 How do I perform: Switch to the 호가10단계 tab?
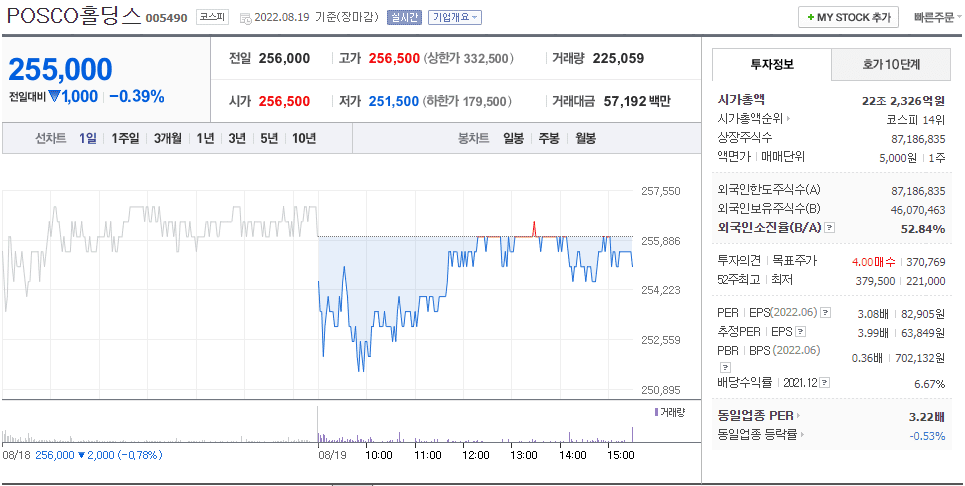[x=891, y=64]
